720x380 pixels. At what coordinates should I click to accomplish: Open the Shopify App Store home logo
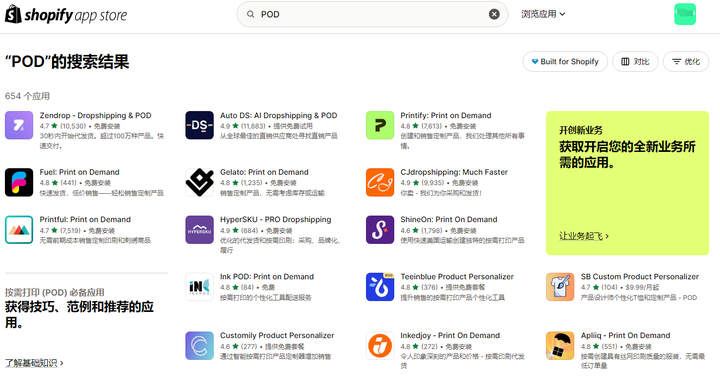click(66, 15)
